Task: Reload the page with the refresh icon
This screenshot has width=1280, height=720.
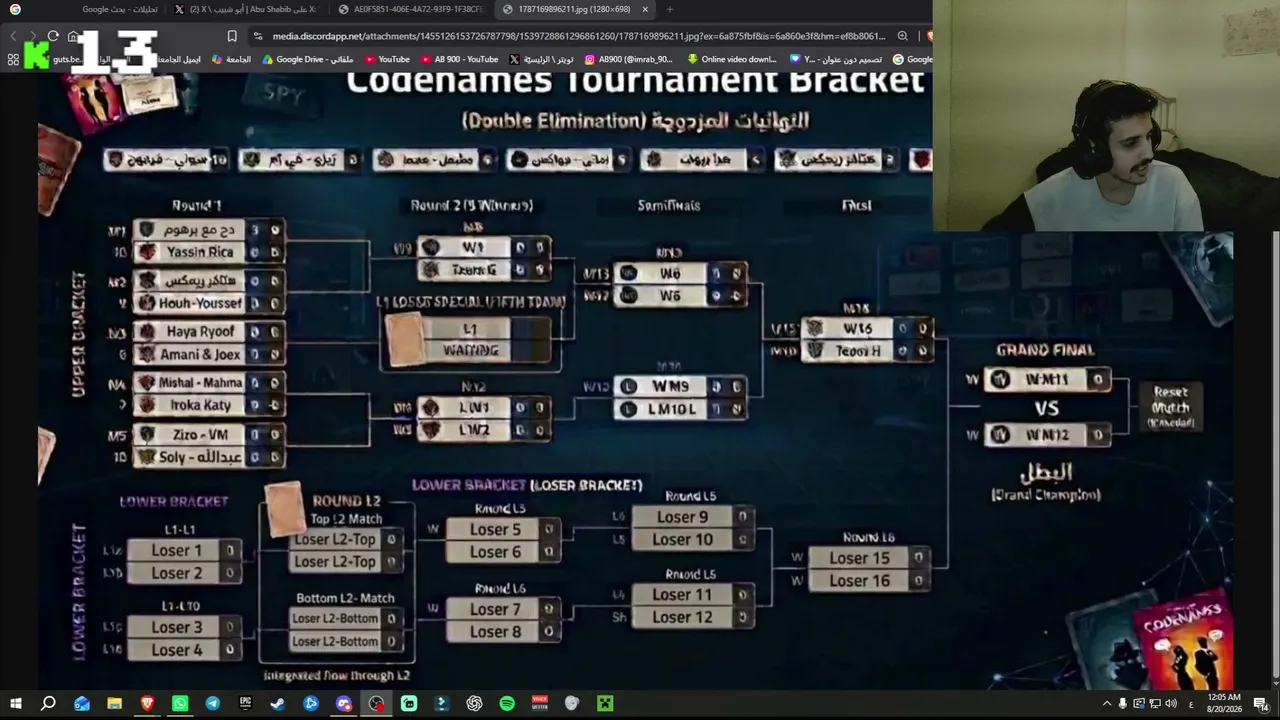Action: (x=53, y=36)
